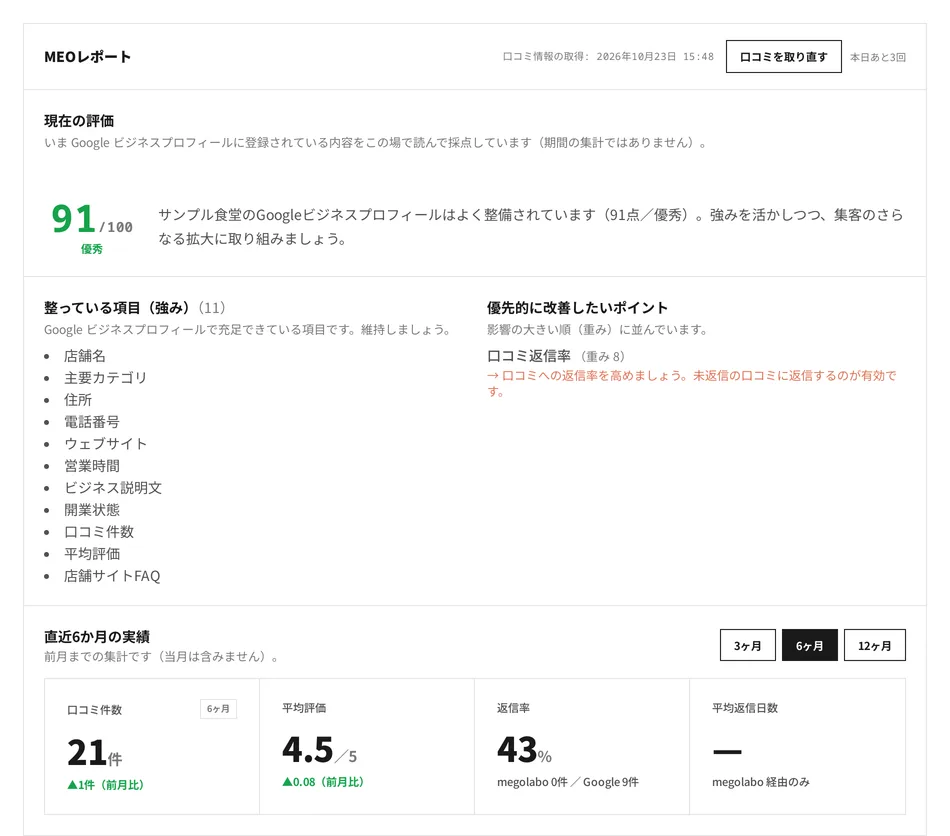Click the 前月までの集計です note

161,657
